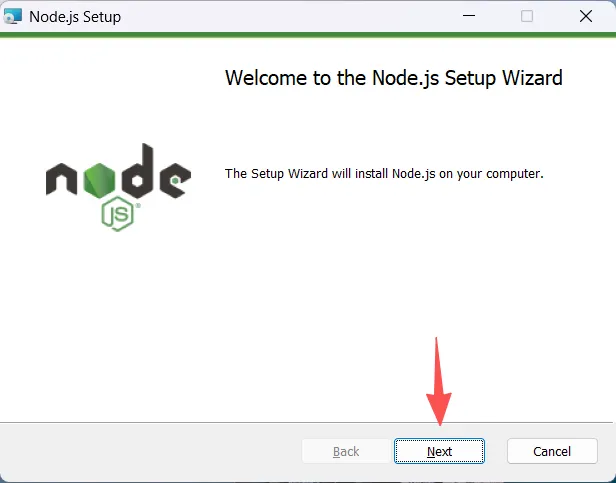Proceed by clicking the Next button
The width and height of the screenshot is (616, 483).
pos(439,451)
